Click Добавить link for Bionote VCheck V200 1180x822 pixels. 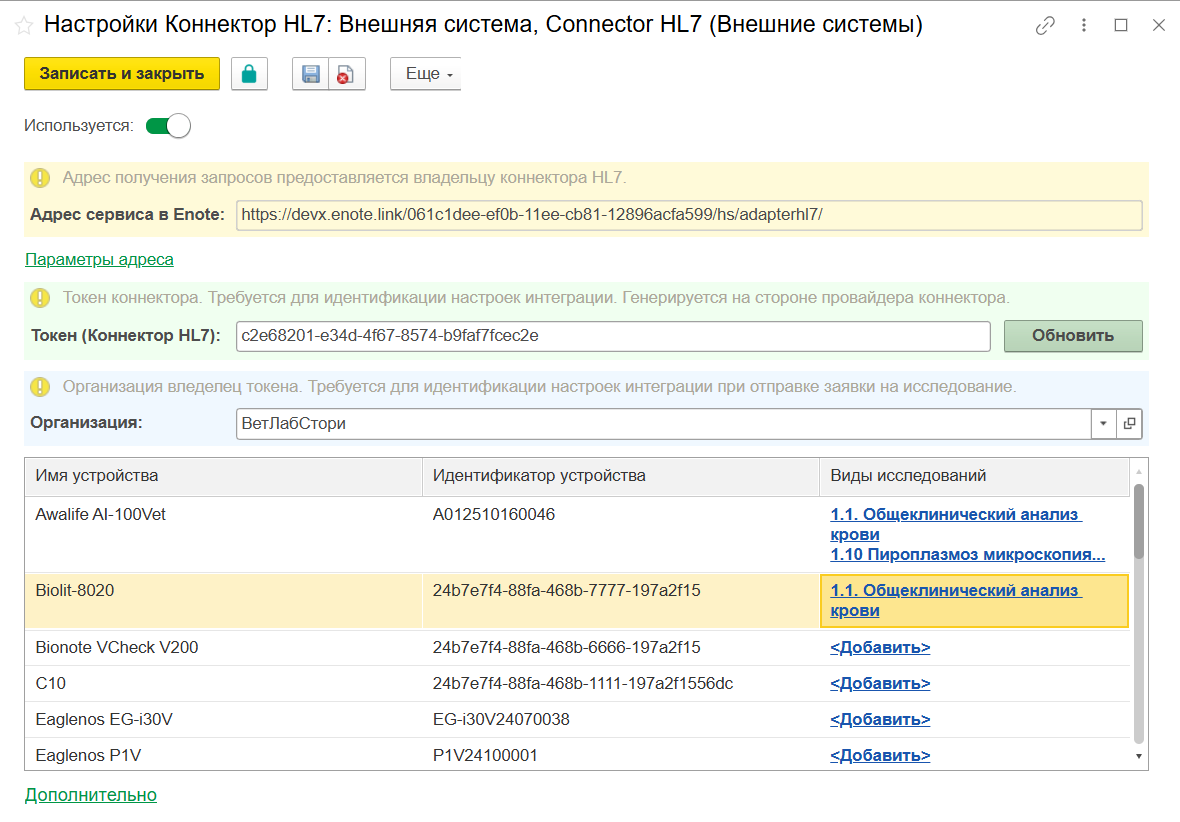pos(880,648)
